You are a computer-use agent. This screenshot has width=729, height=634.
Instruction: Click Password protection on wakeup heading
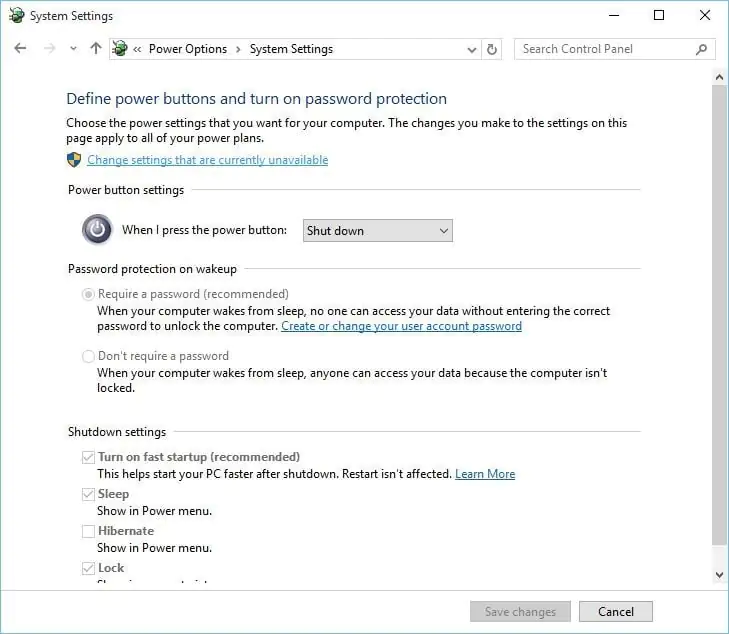(152, 269)
